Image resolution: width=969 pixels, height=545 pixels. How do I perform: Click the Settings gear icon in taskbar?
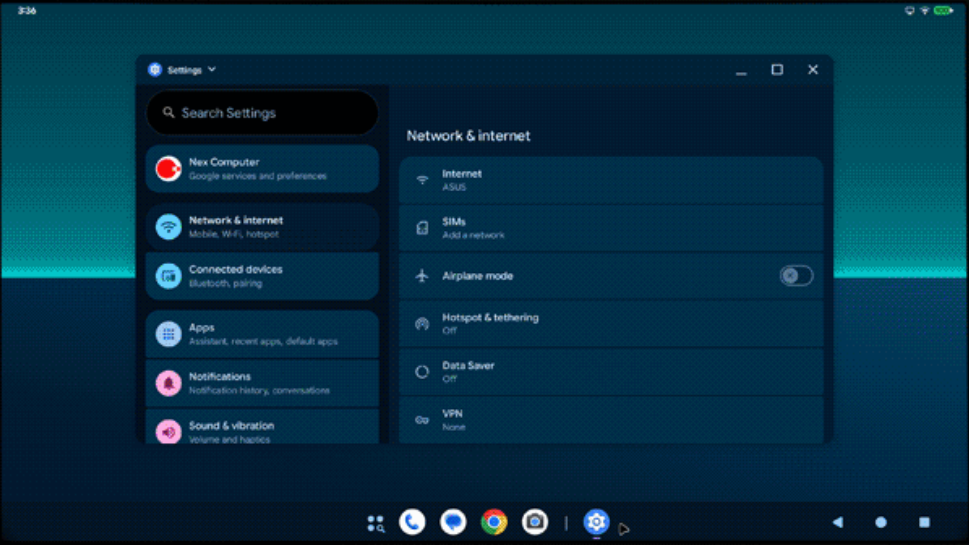(x=596, y=522)
